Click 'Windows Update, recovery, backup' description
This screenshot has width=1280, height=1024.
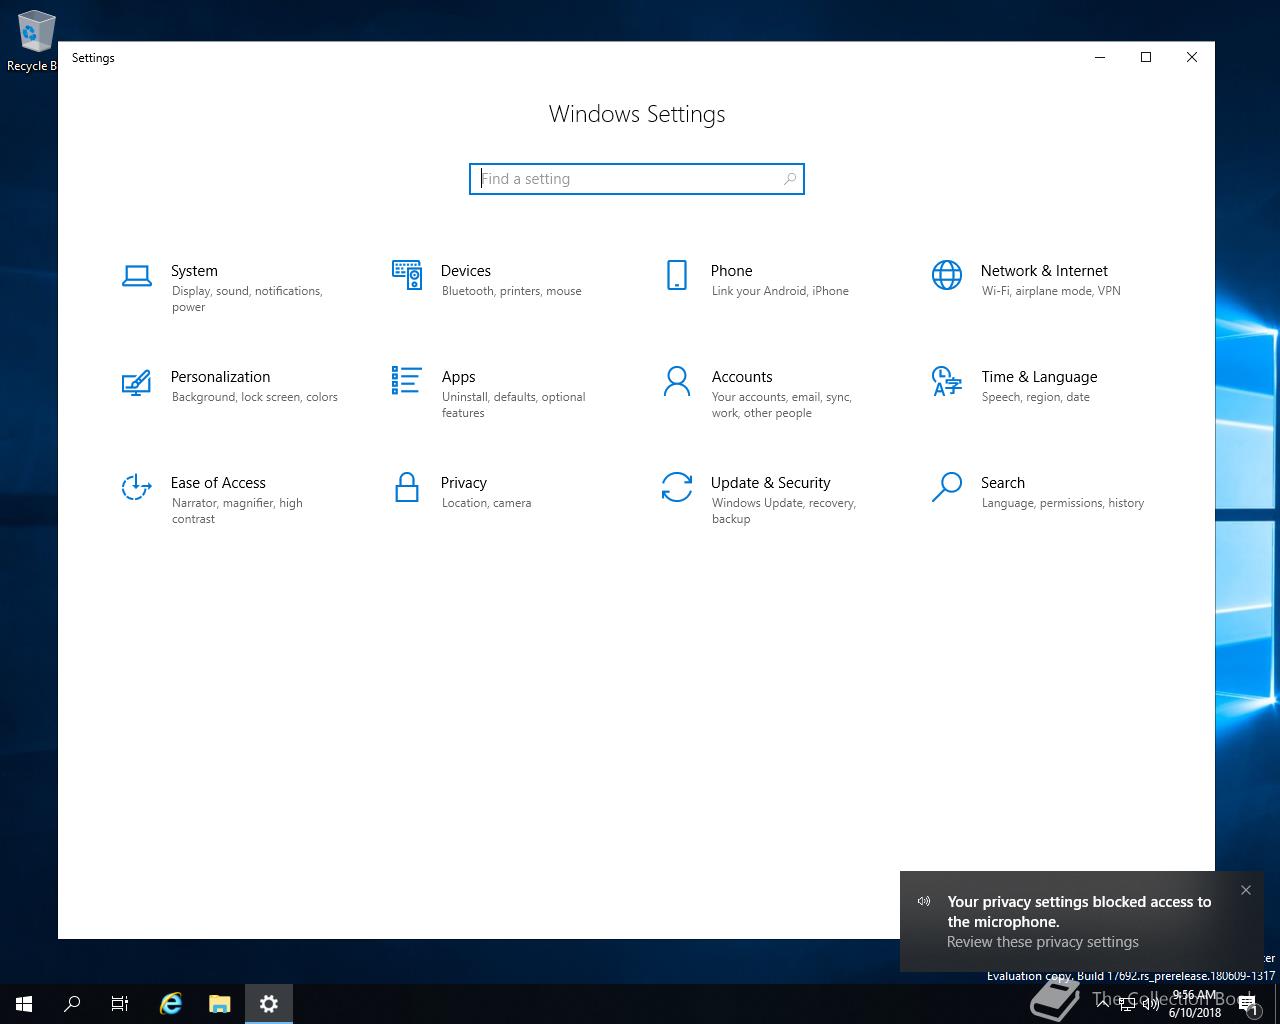coord(784,511)
